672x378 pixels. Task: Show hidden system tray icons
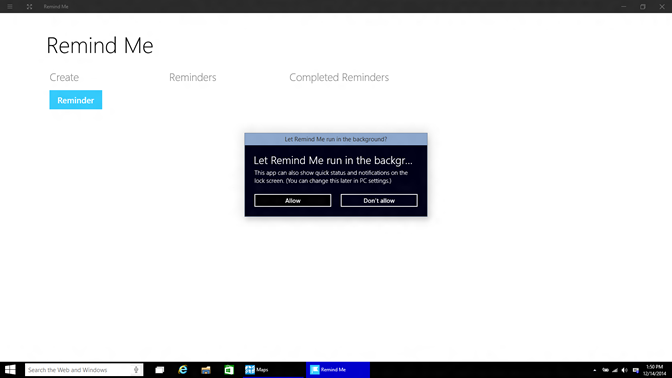594,370
